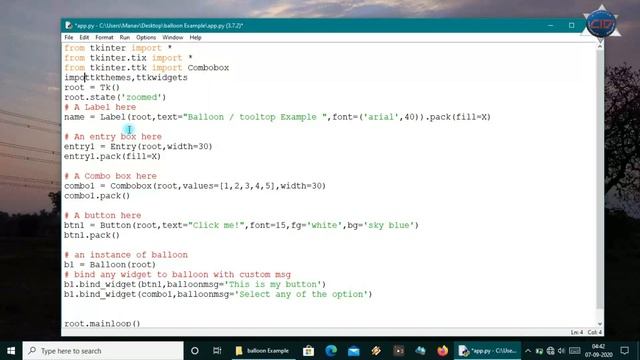Maximize the IDLE editor window
Viewport: 640px width, 360px height.
[x=571, y=25]
